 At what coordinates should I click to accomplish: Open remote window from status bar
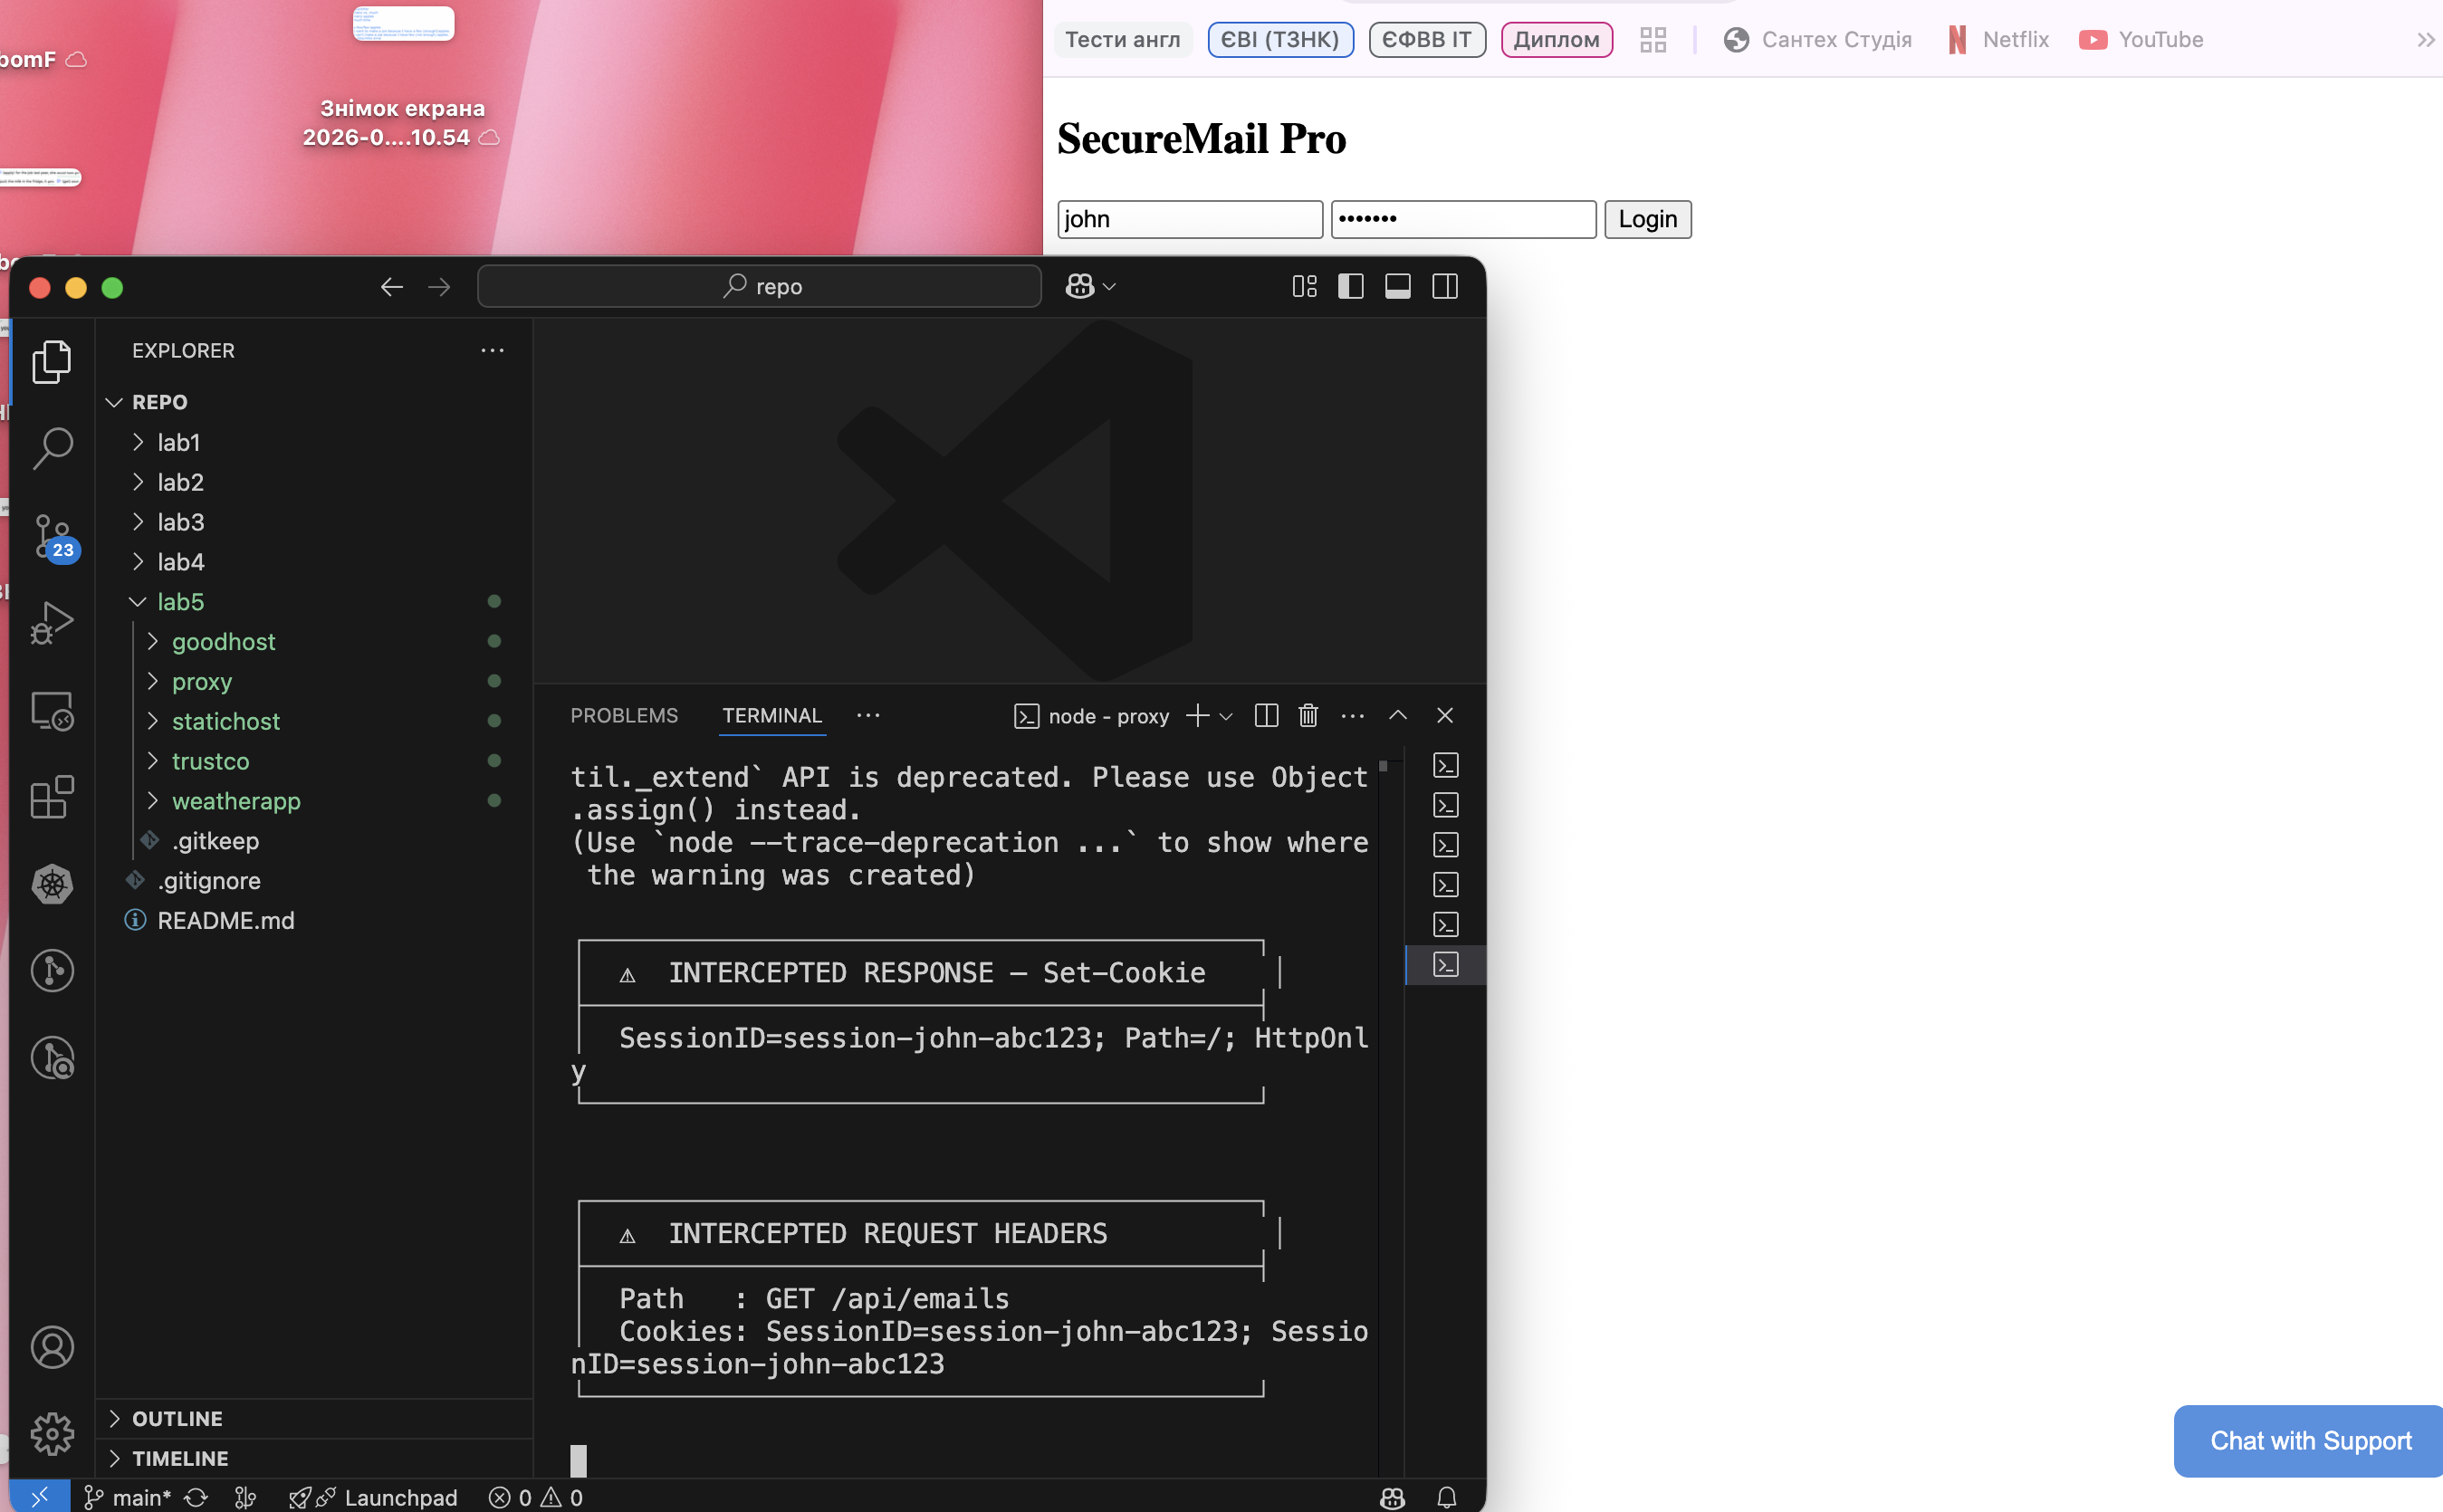click(x=40, y=1497)
